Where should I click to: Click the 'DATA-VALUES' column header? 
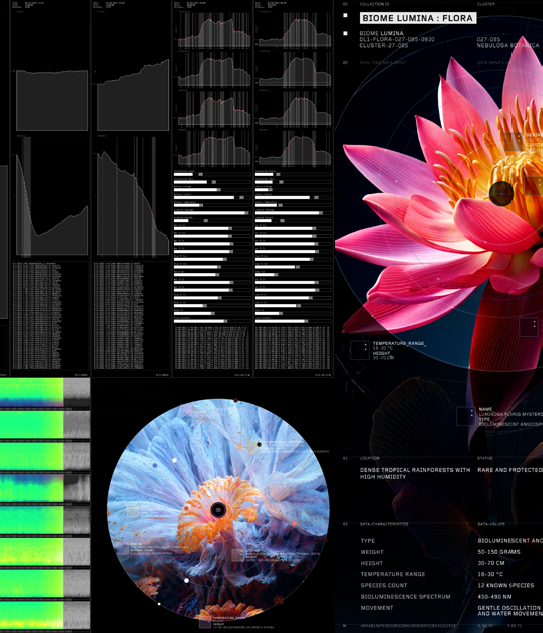tap(491, 524)
